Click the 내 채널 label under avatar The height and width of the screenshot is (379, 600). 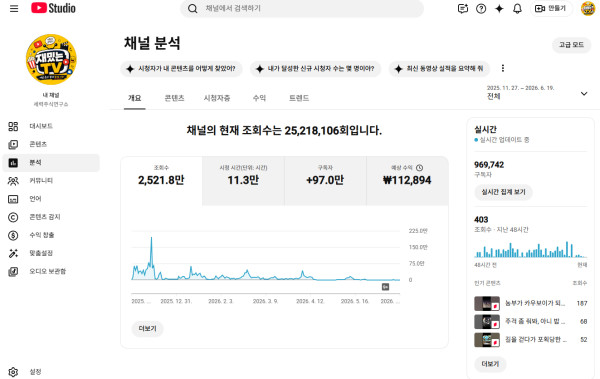pos(51,95)
